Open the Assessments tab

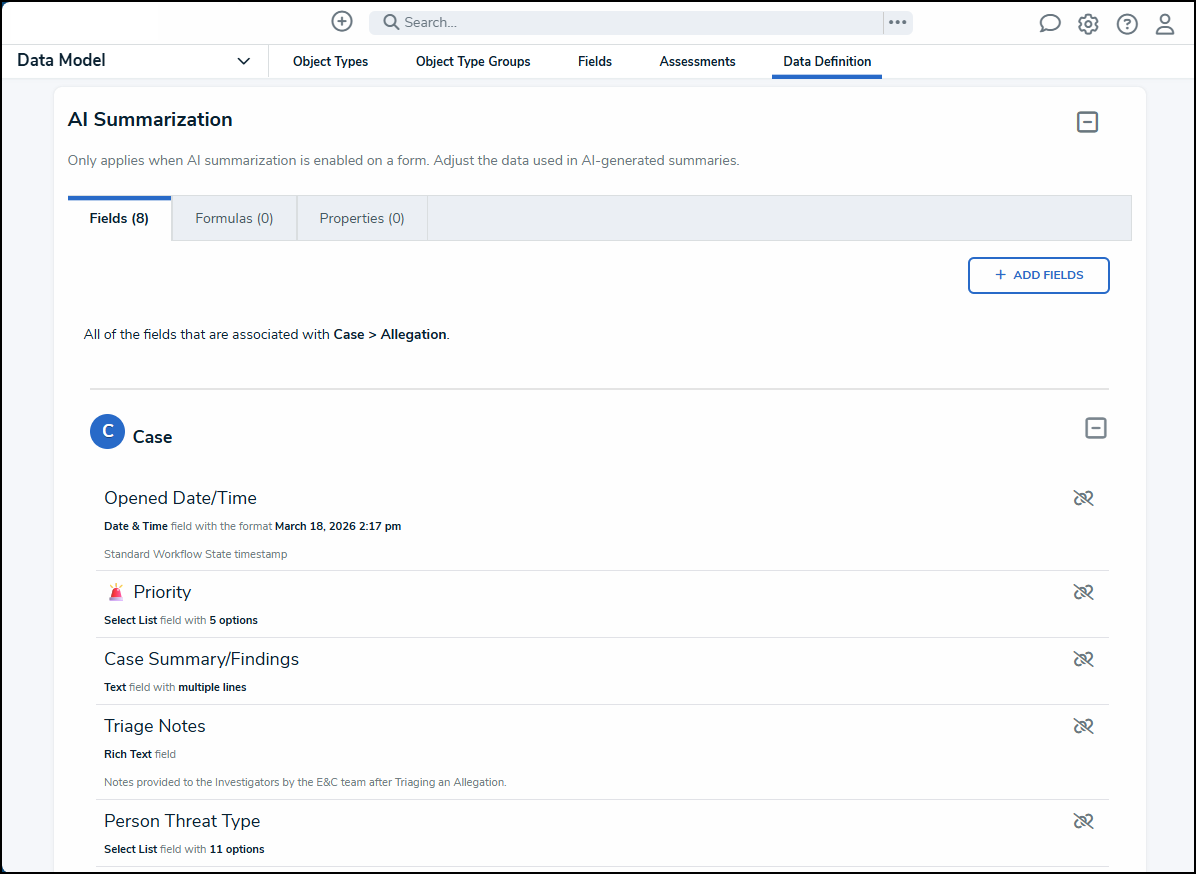(x=697, y=61)
